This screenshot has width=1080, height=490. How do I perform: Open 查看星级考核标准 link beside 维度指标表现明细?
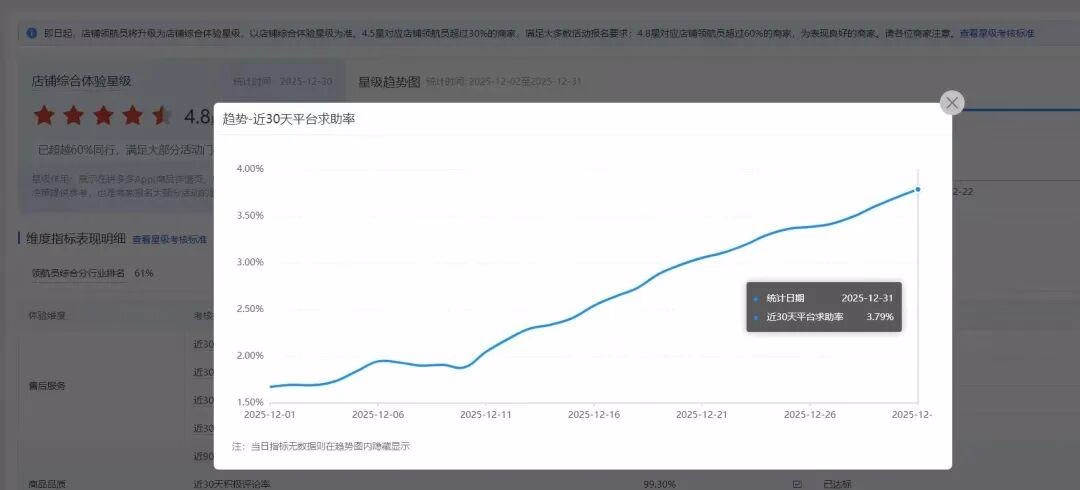[169, 240]
